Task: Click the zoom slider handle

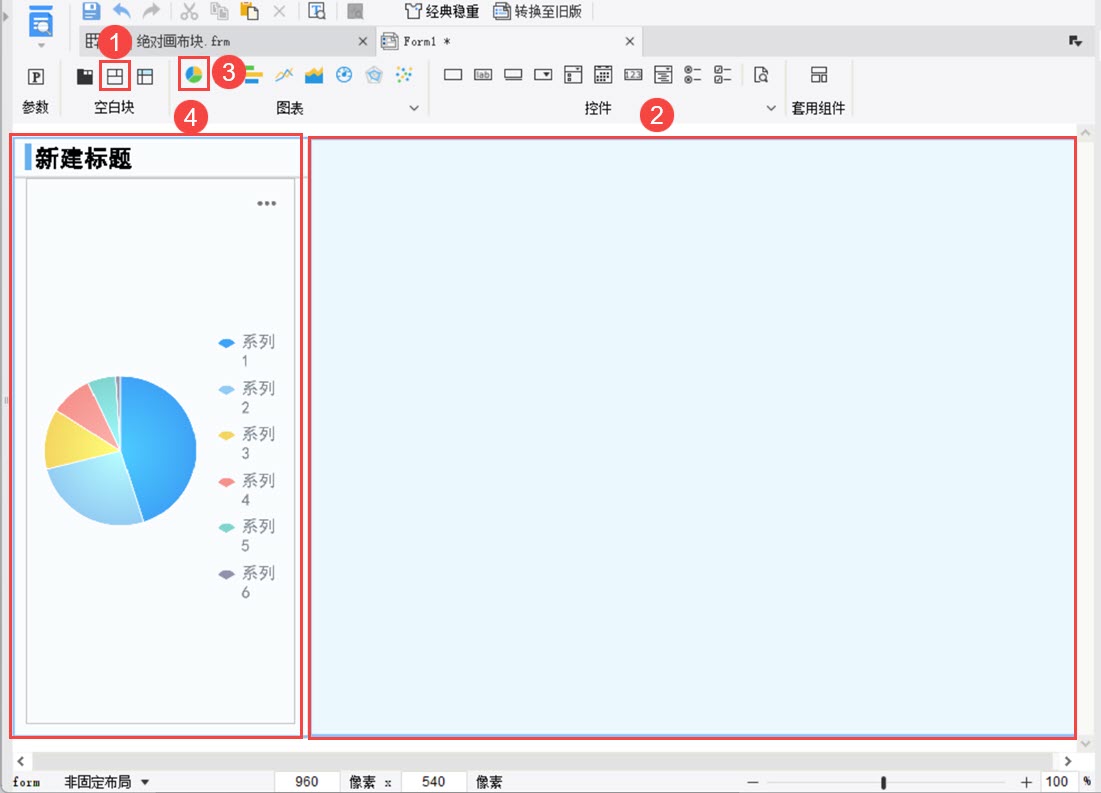Action: point(883,782)
